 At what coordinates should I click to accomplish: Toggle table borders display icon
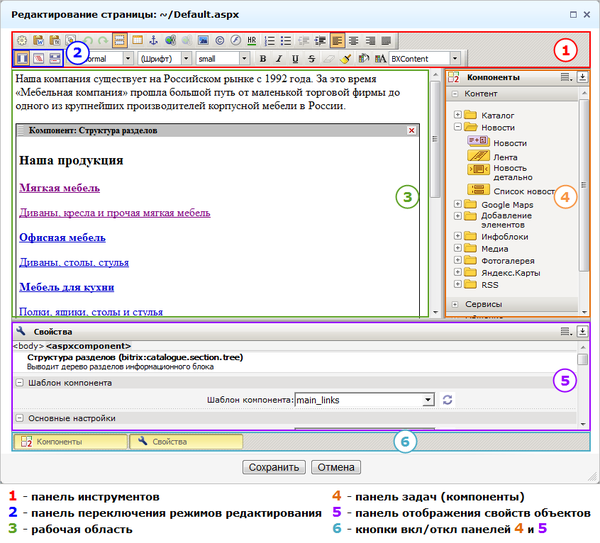119,40
